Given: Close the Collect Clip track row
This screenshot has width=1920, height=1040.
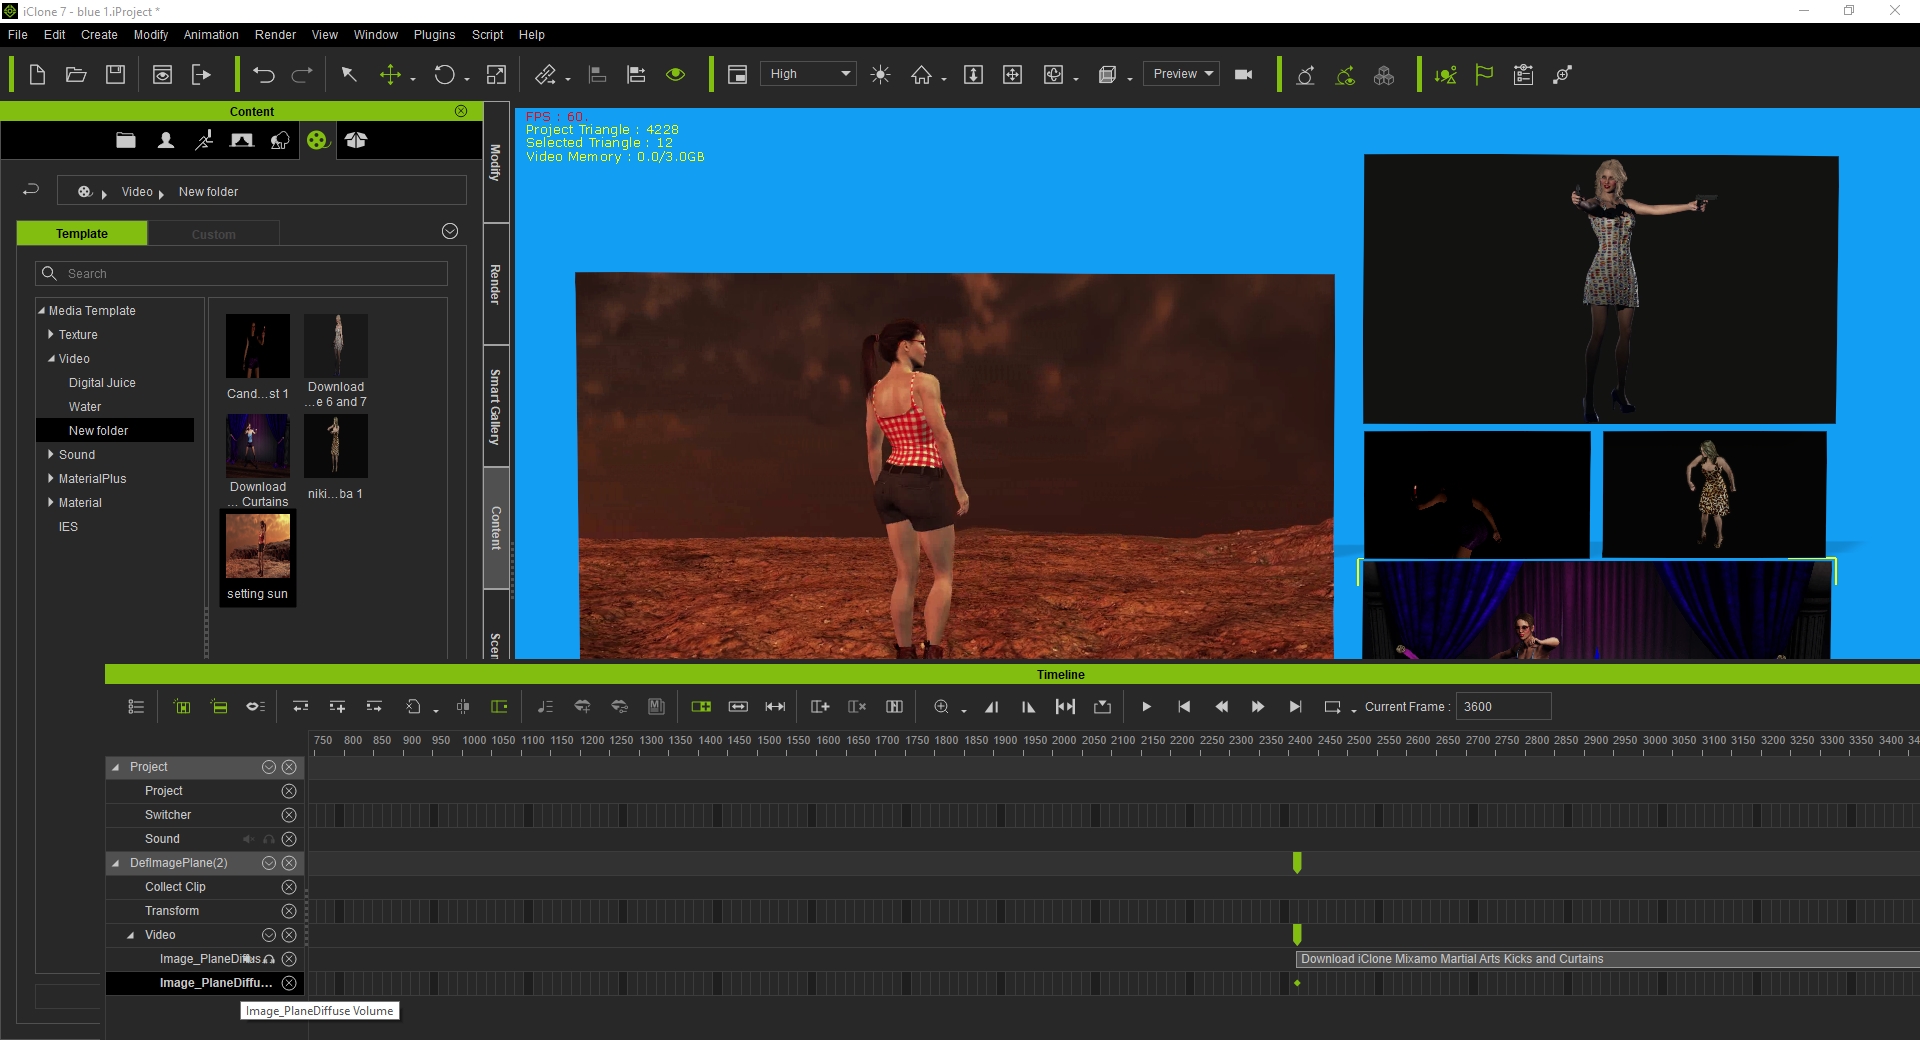Looking at the screenshot, I should (289, 887).
